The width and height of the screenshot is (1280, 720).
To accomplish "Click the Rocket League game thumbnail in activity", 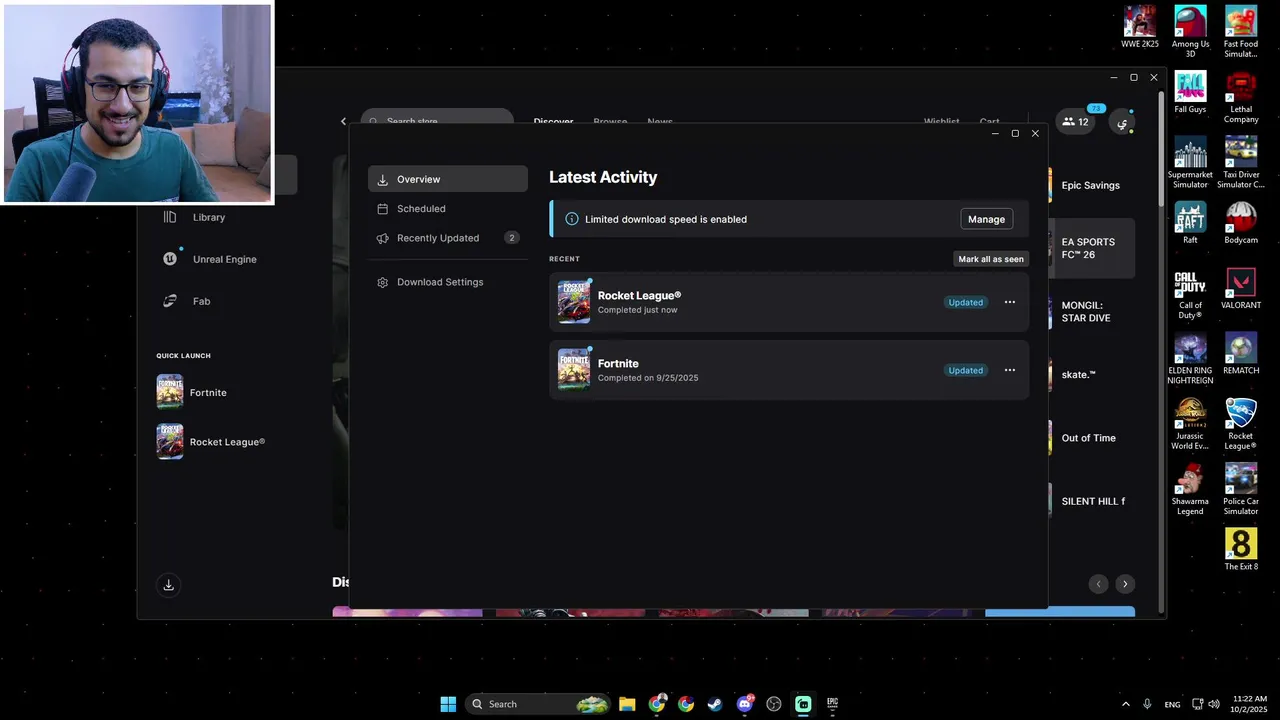I will 574,302.
